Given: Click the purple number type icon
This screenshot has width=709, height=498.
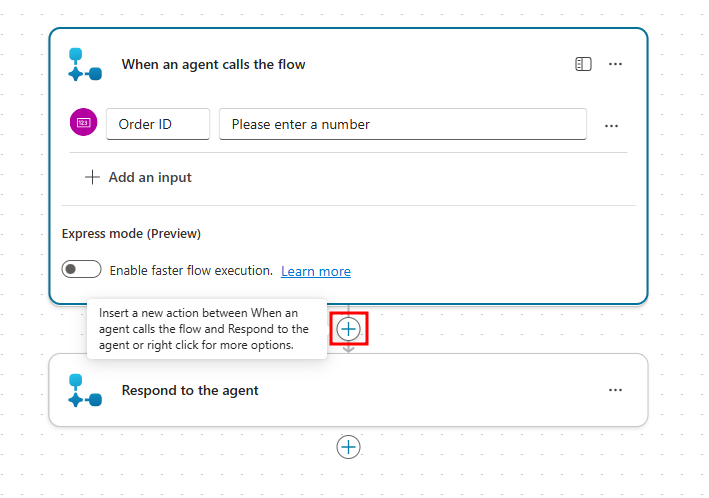Looking at the screenshot, I should pyautogui.click(x=83, y=122).
